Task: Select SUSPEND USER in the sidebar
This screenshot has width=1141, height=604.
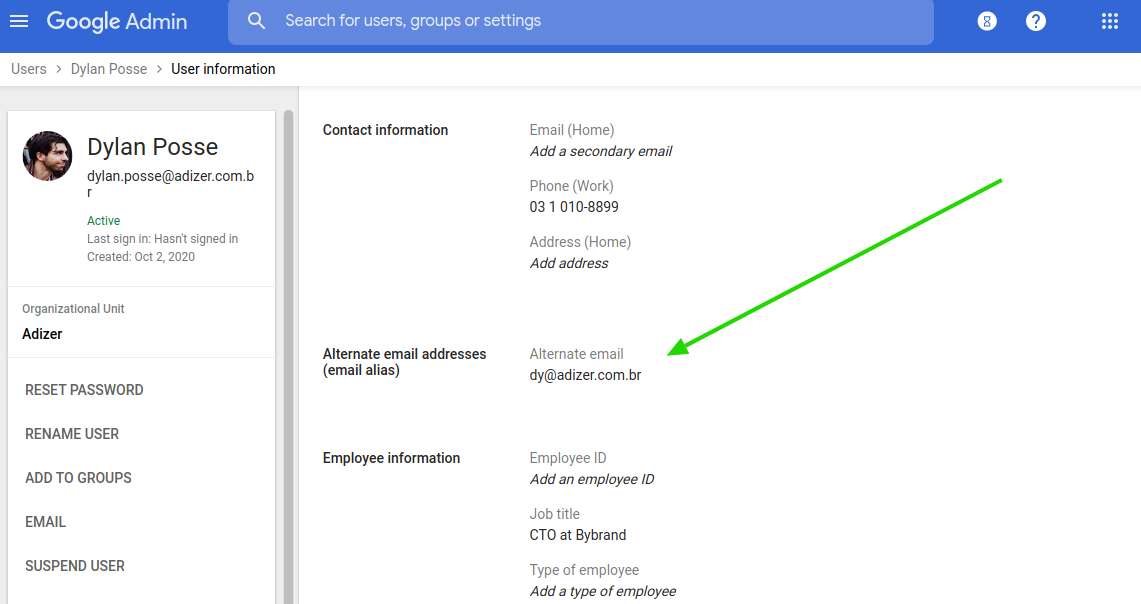Action: coord(74,565)
